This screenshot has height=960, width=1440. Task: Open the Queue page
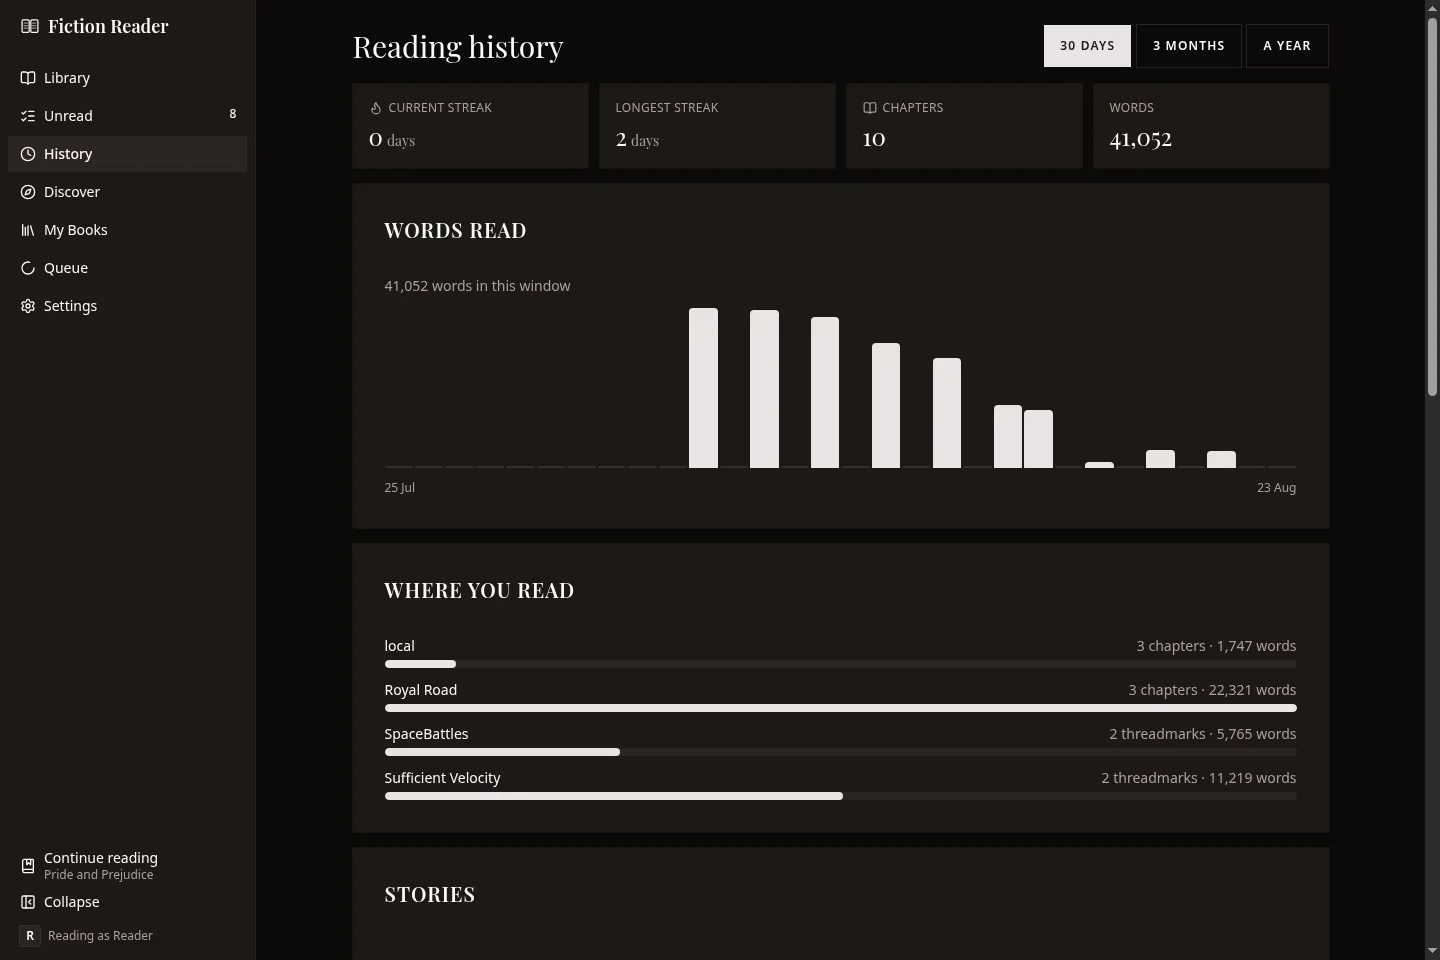click(128, 268)
